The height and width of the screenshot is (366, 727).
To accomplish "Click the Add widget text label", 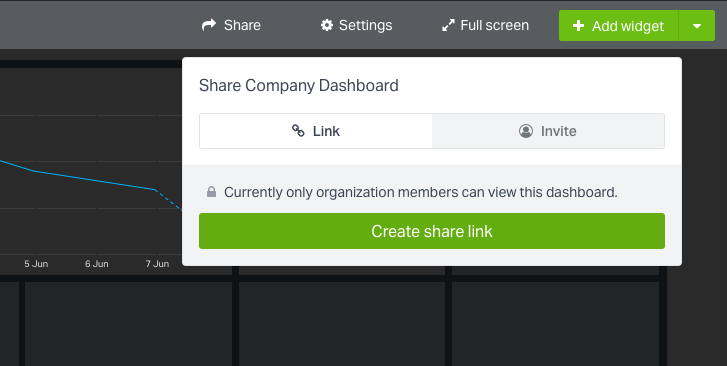I will tap(628, 26).
